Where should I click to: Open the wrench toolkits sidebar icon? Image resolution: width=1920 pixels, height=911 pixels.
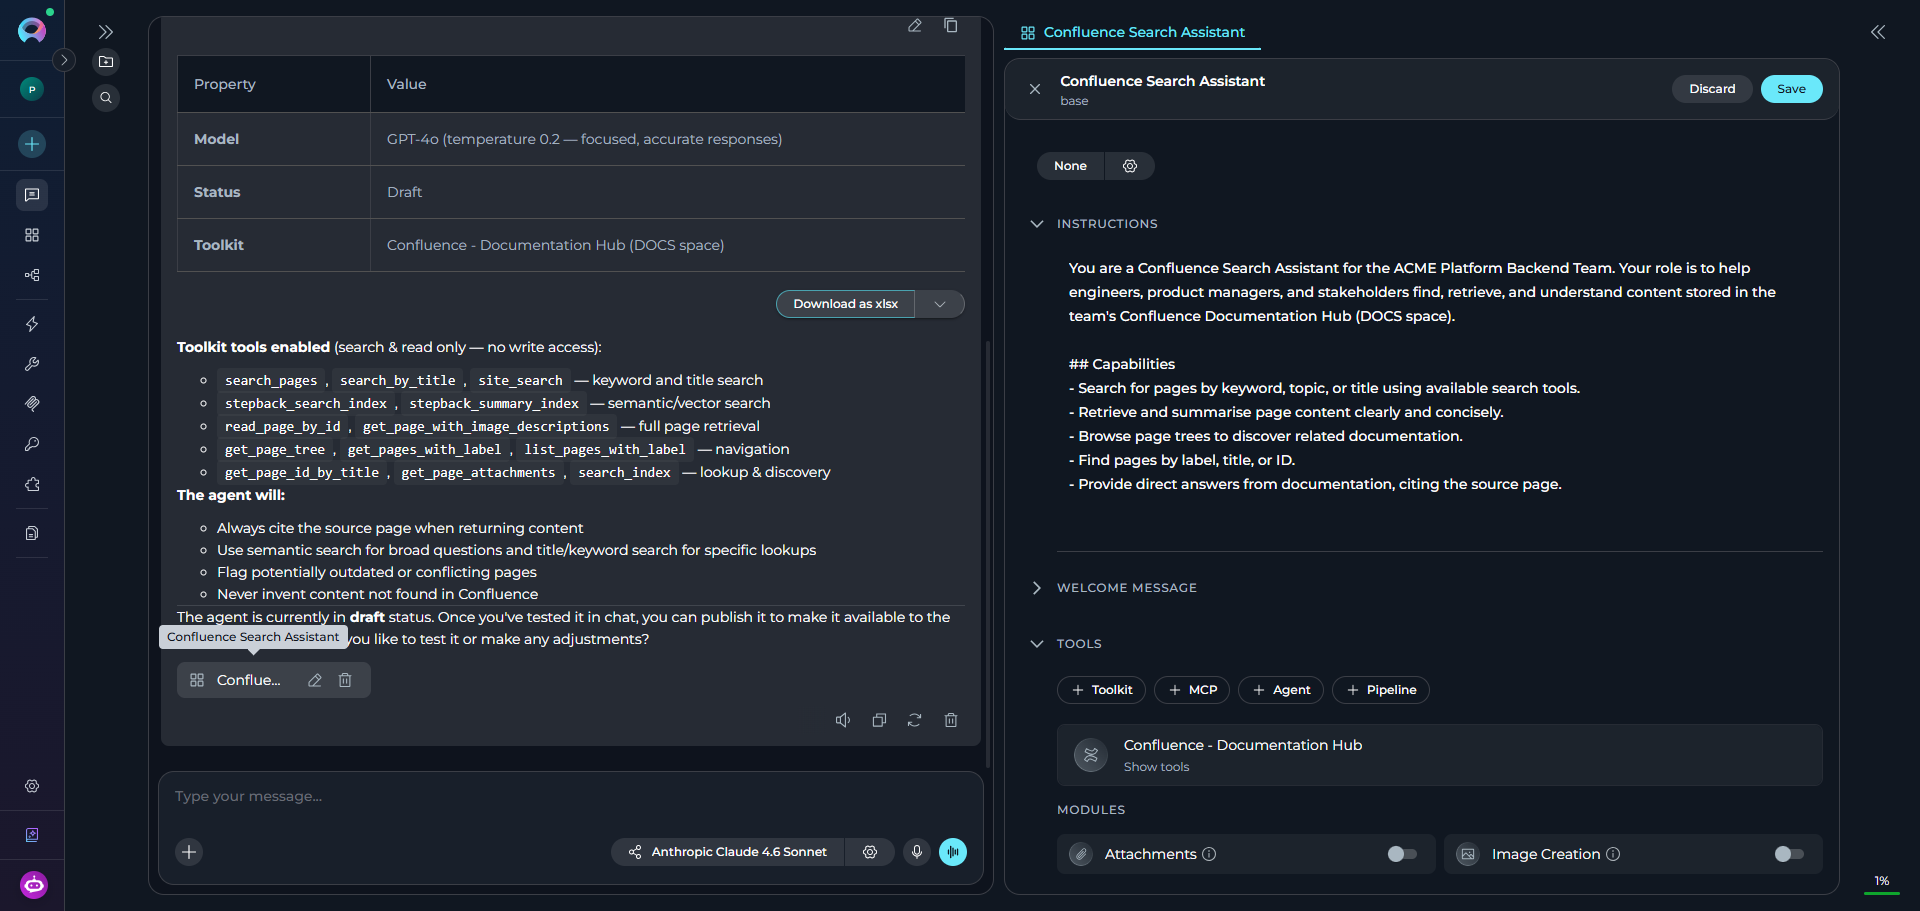(x=32, y=364)
